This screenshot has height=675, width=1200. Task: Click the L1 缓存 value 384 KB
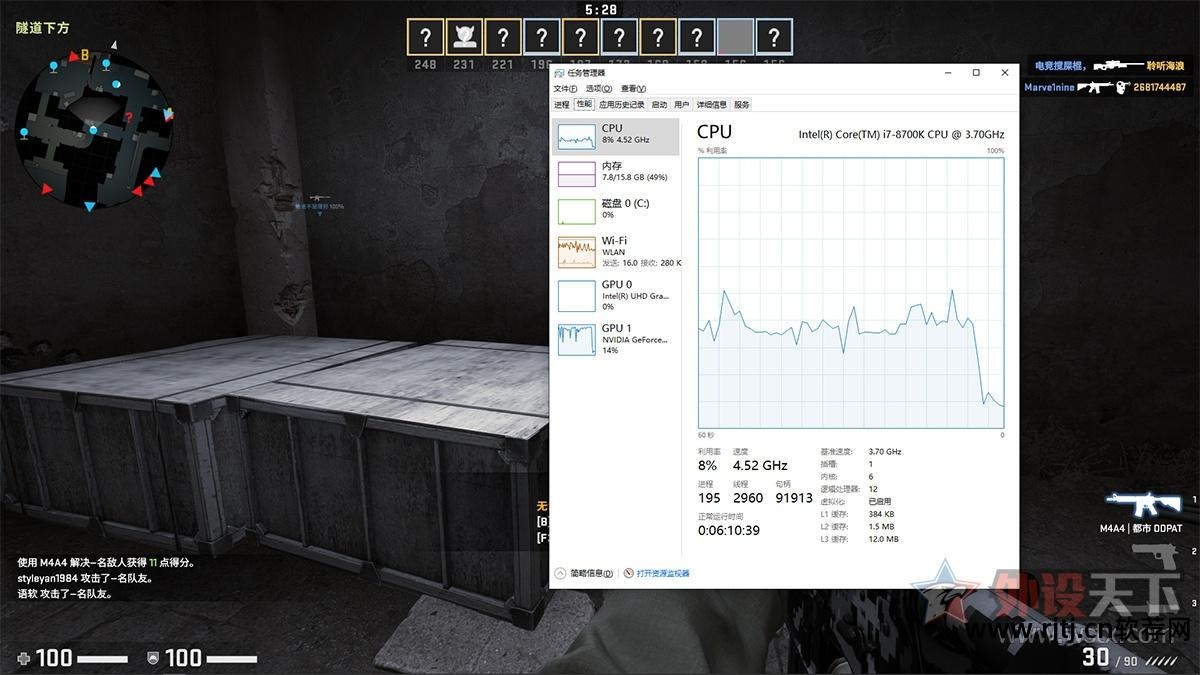pyautogui.click(x=881, y=514)
